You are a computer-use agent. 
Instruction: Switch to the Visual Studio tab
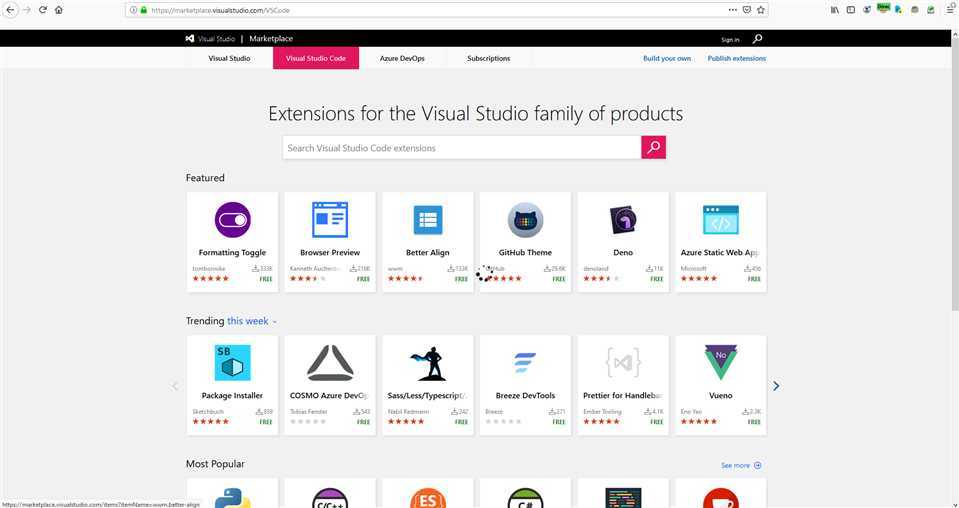coord(229,59)
